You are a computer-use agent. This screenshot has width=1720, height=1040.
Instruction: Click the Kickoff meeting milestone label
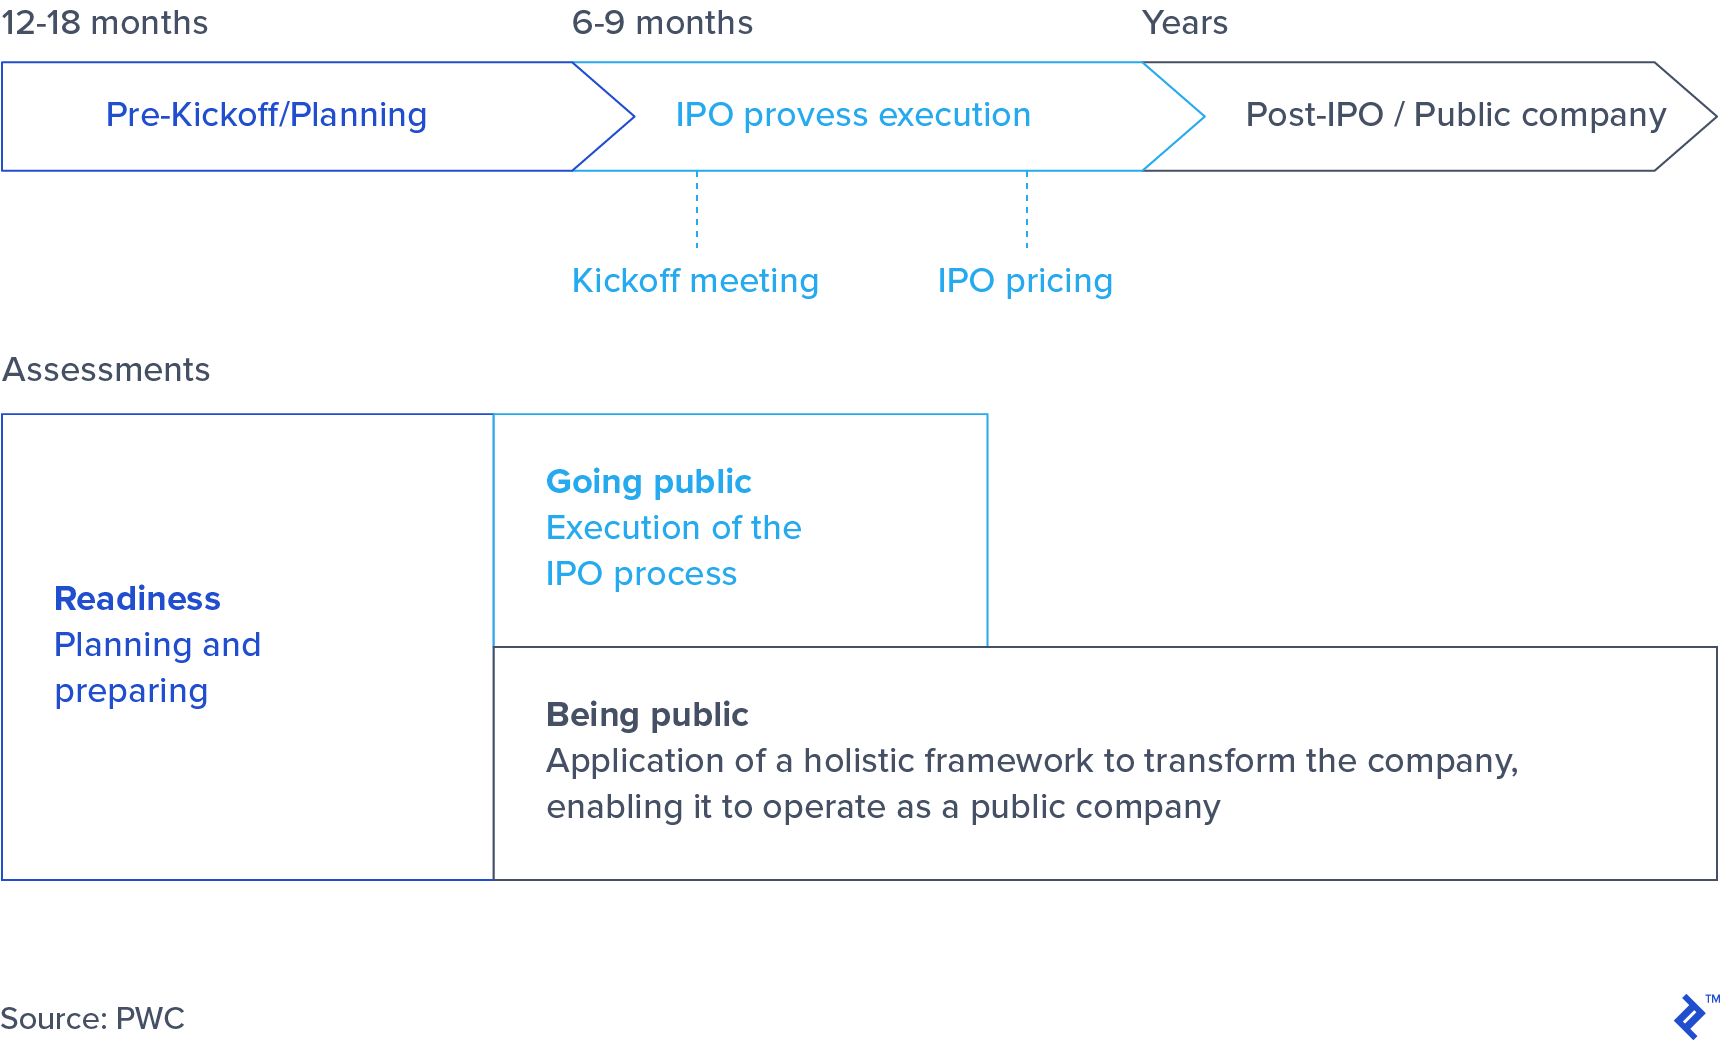click(x=695, y=281)
